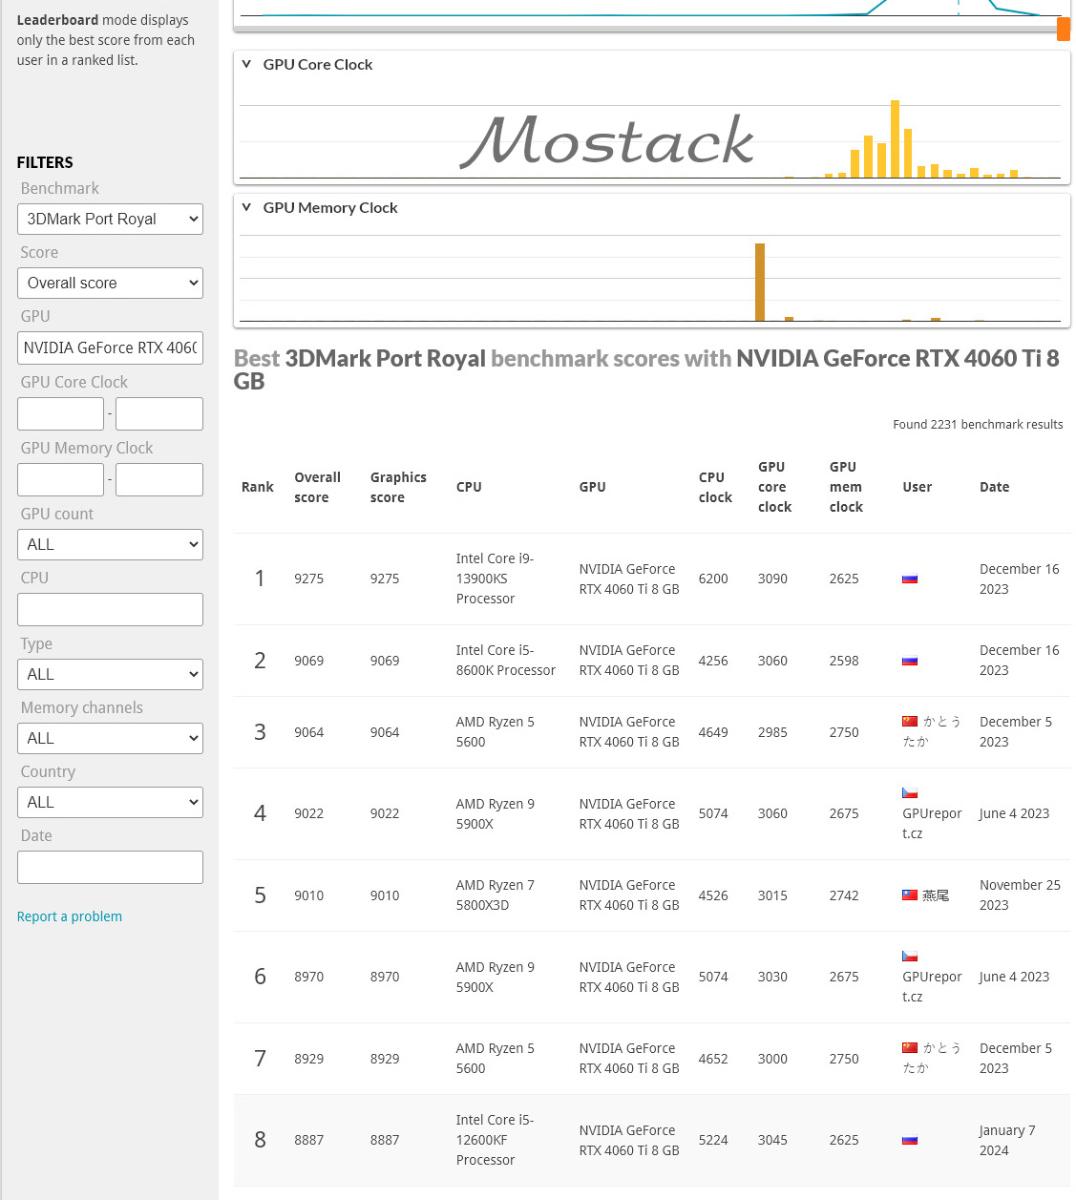Click the GPU core clock column header
Screen dimensions: 1076x1200
click(775, 487)
